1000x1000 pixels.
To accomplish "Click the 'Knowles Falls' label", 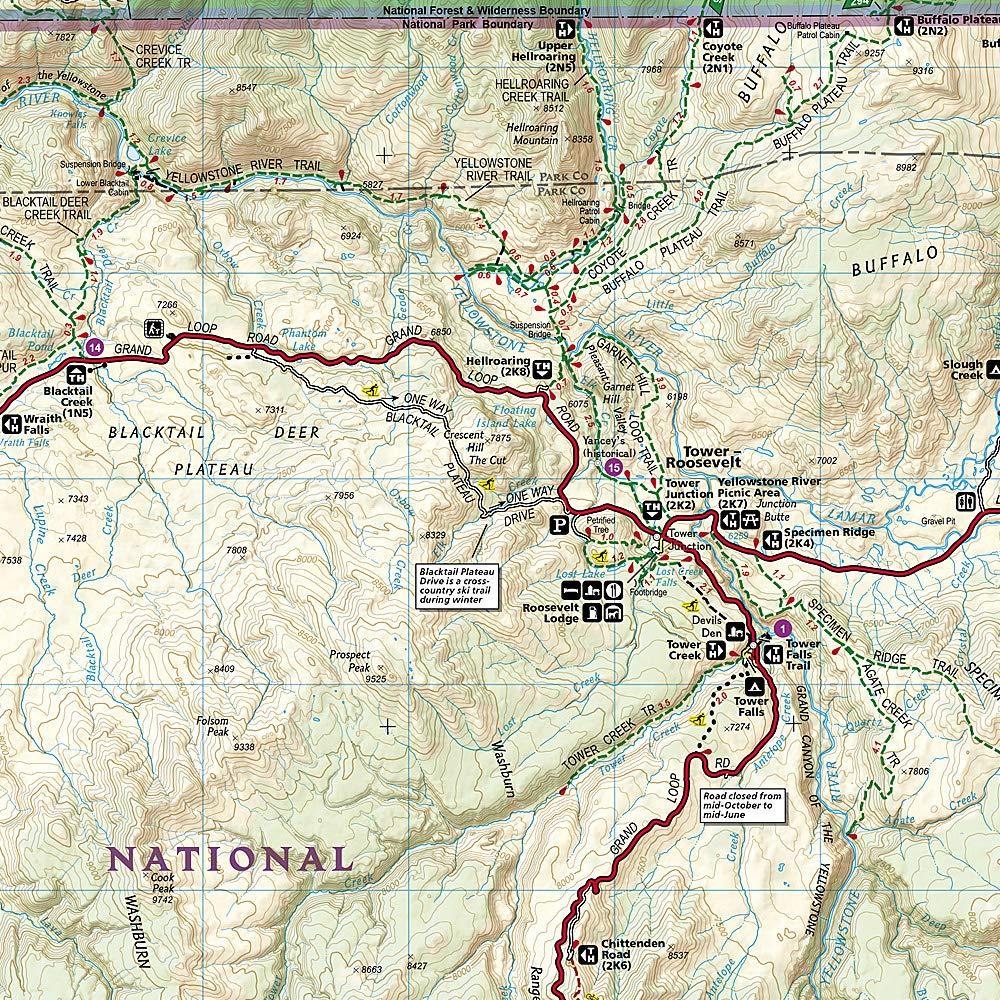I will (x=69, y=120).
